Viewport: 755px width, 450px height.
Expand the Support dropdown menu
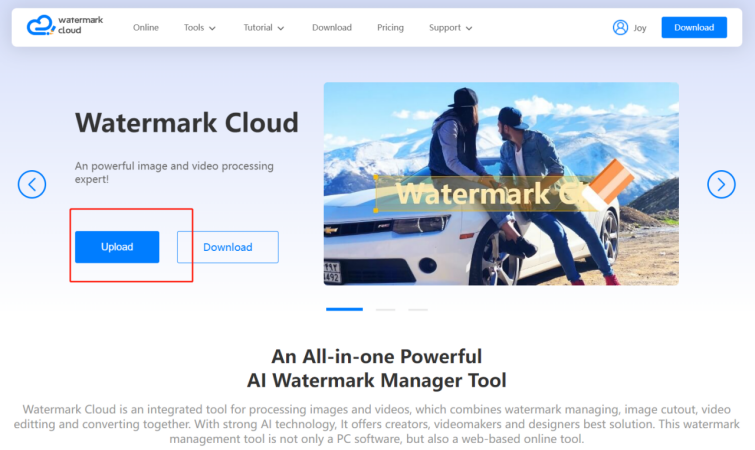coord(450,27)
